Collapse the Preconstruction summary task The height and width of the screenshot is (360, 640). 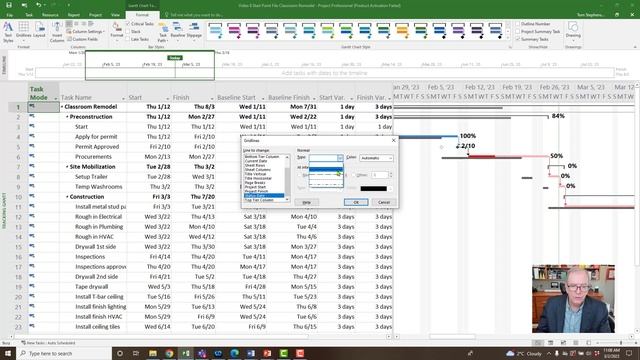[67, 117]
